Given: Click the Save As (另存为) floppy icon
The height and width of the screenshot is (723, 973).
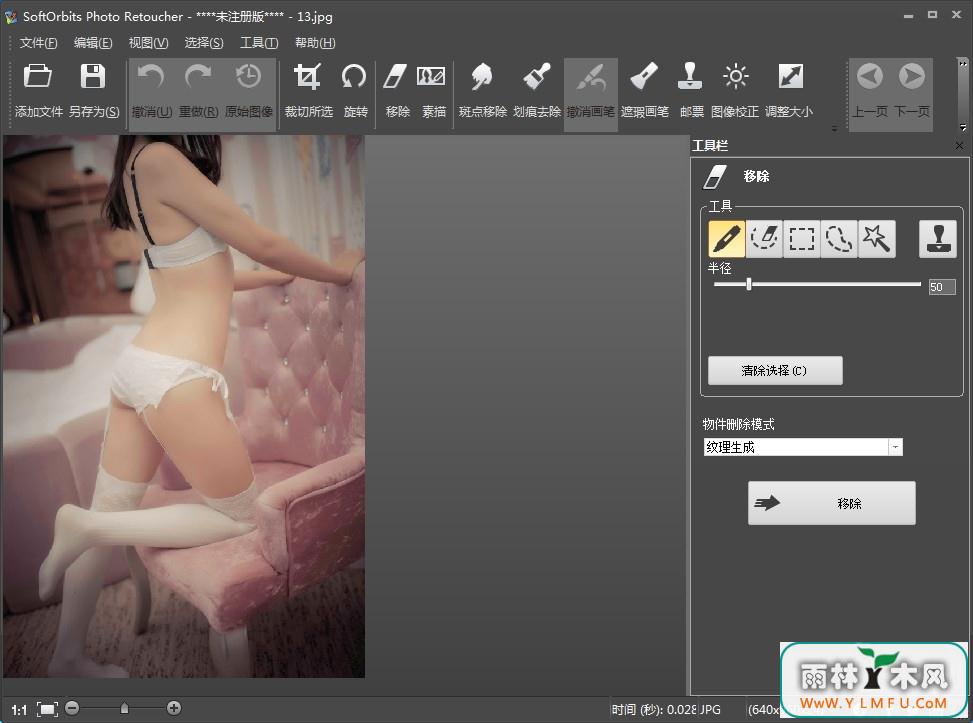Looking at the screenshot, I should tap(93, 76).
